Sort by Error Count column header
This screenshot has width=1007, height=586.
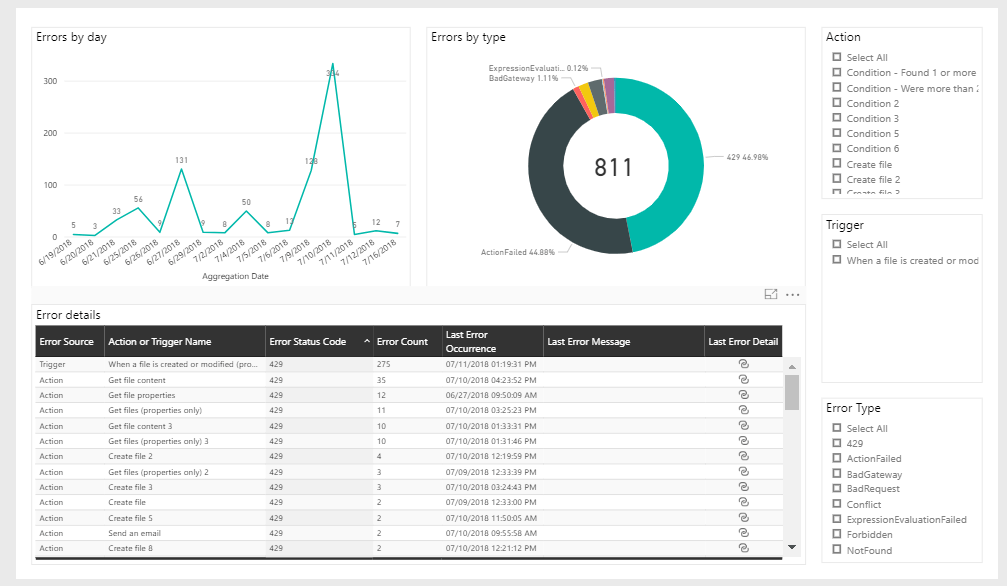coord(407,341)
